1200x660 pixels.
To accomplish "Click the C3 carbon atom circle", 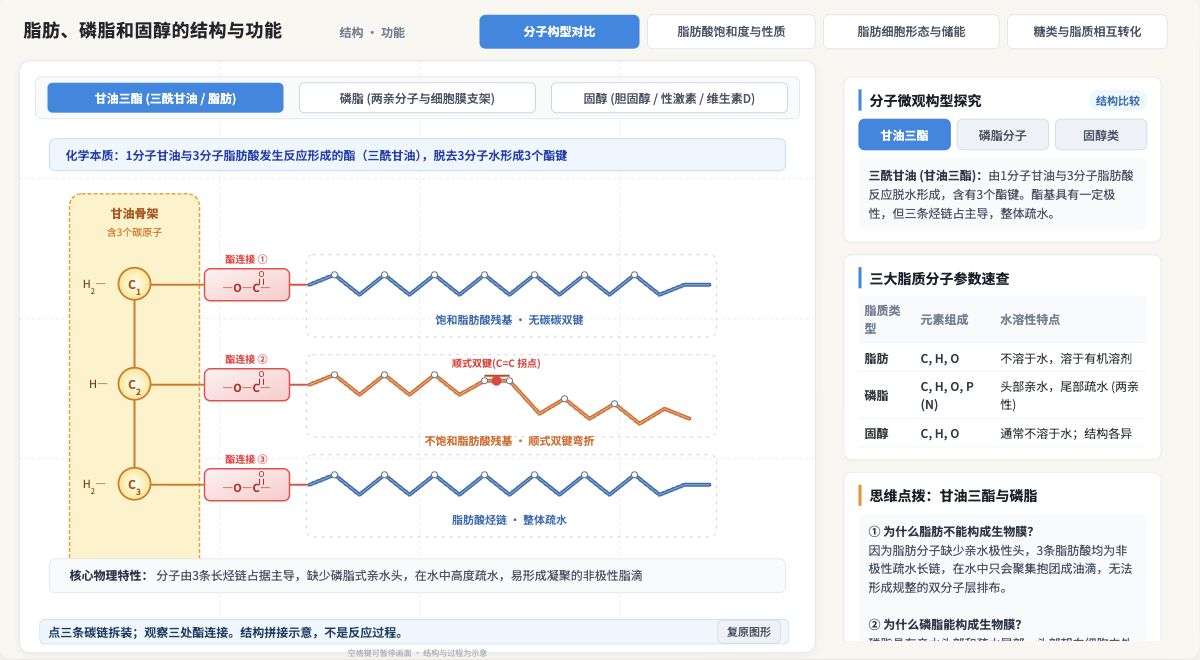I will click(x=134, y=484).
